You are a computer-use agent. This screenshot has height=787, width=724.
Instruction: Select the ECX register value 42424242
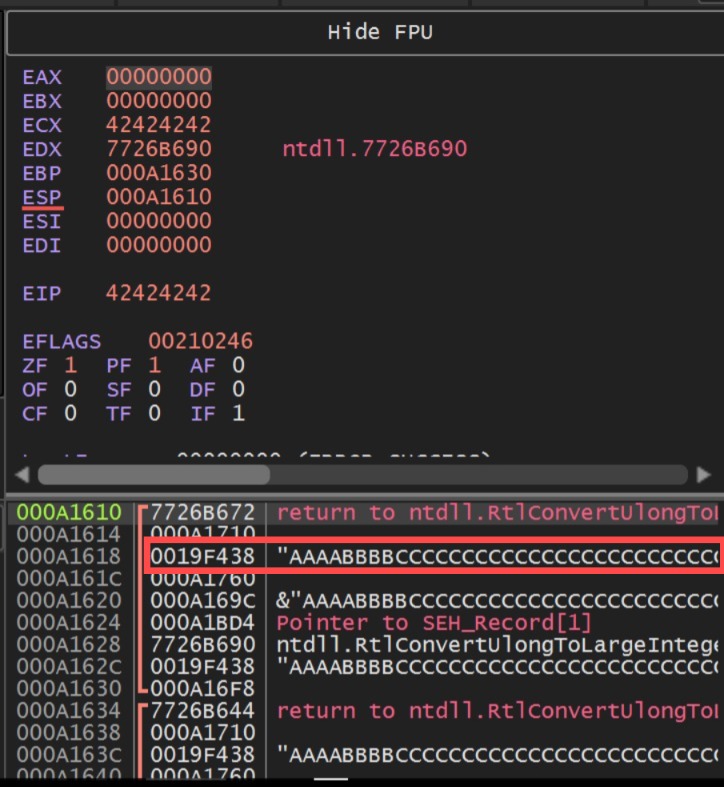coord(159,125)
